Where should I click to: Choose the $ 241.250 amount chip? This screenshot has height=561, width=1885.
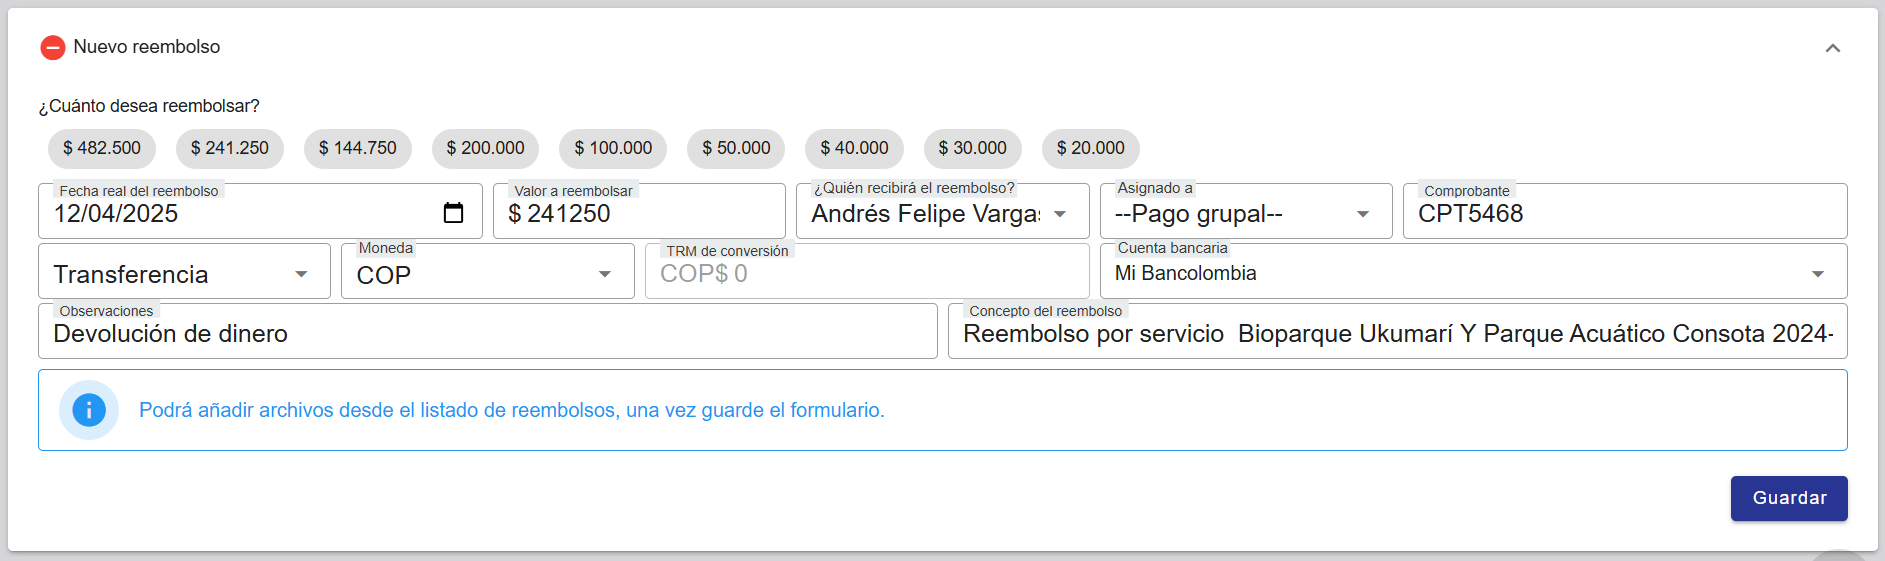(230, 148)
